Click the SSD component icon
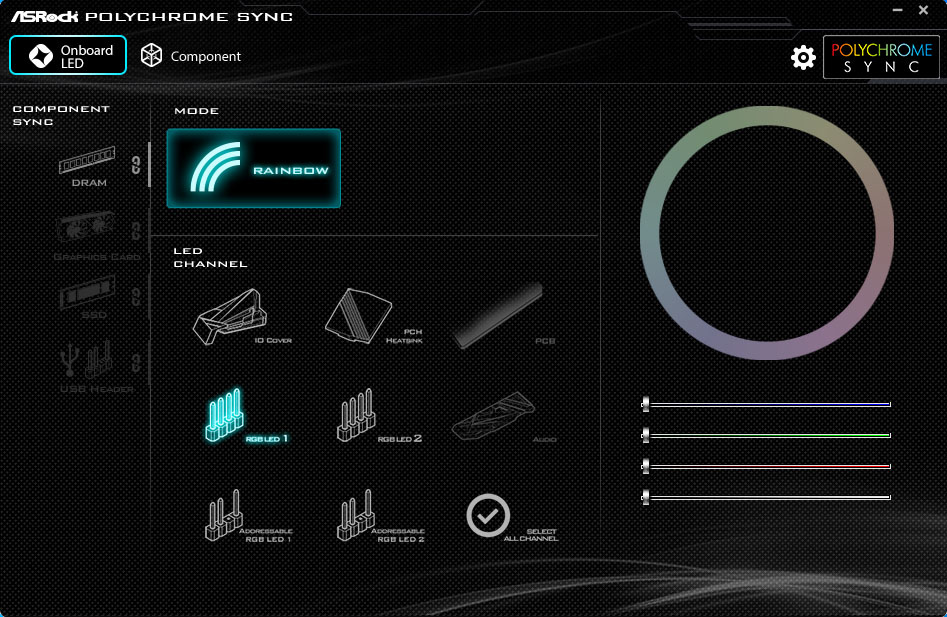947x617 pixels. click(x=88, y=292)
